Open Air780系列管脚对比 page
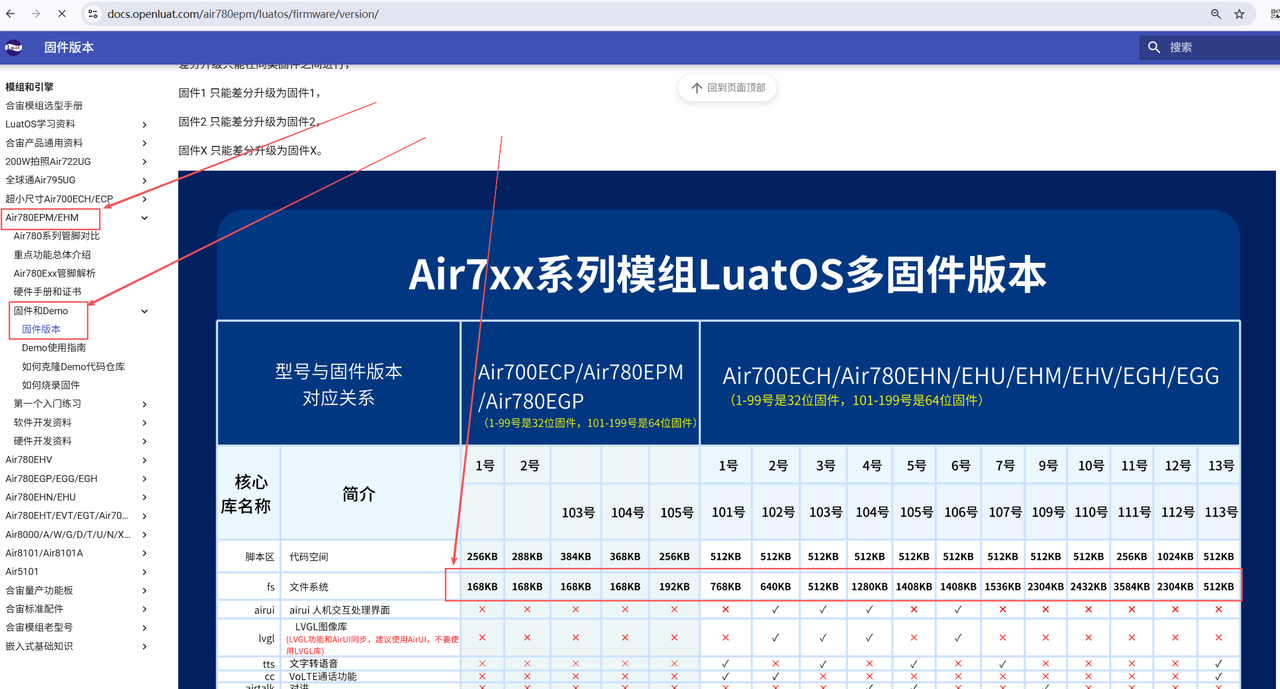 click(x=56, y=236)
